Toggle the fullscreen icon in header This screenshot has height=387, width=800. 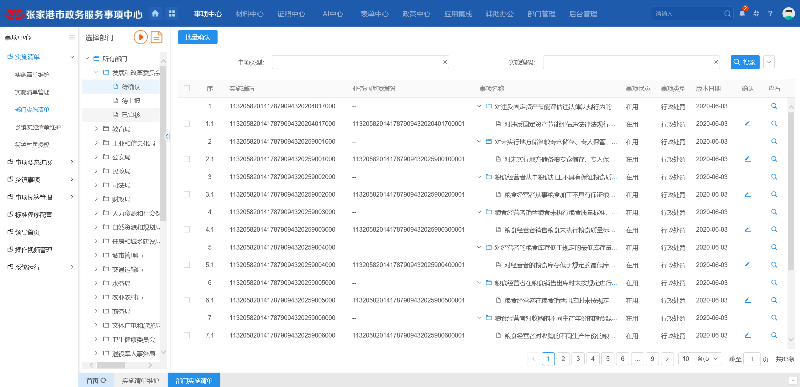point(756,14)
